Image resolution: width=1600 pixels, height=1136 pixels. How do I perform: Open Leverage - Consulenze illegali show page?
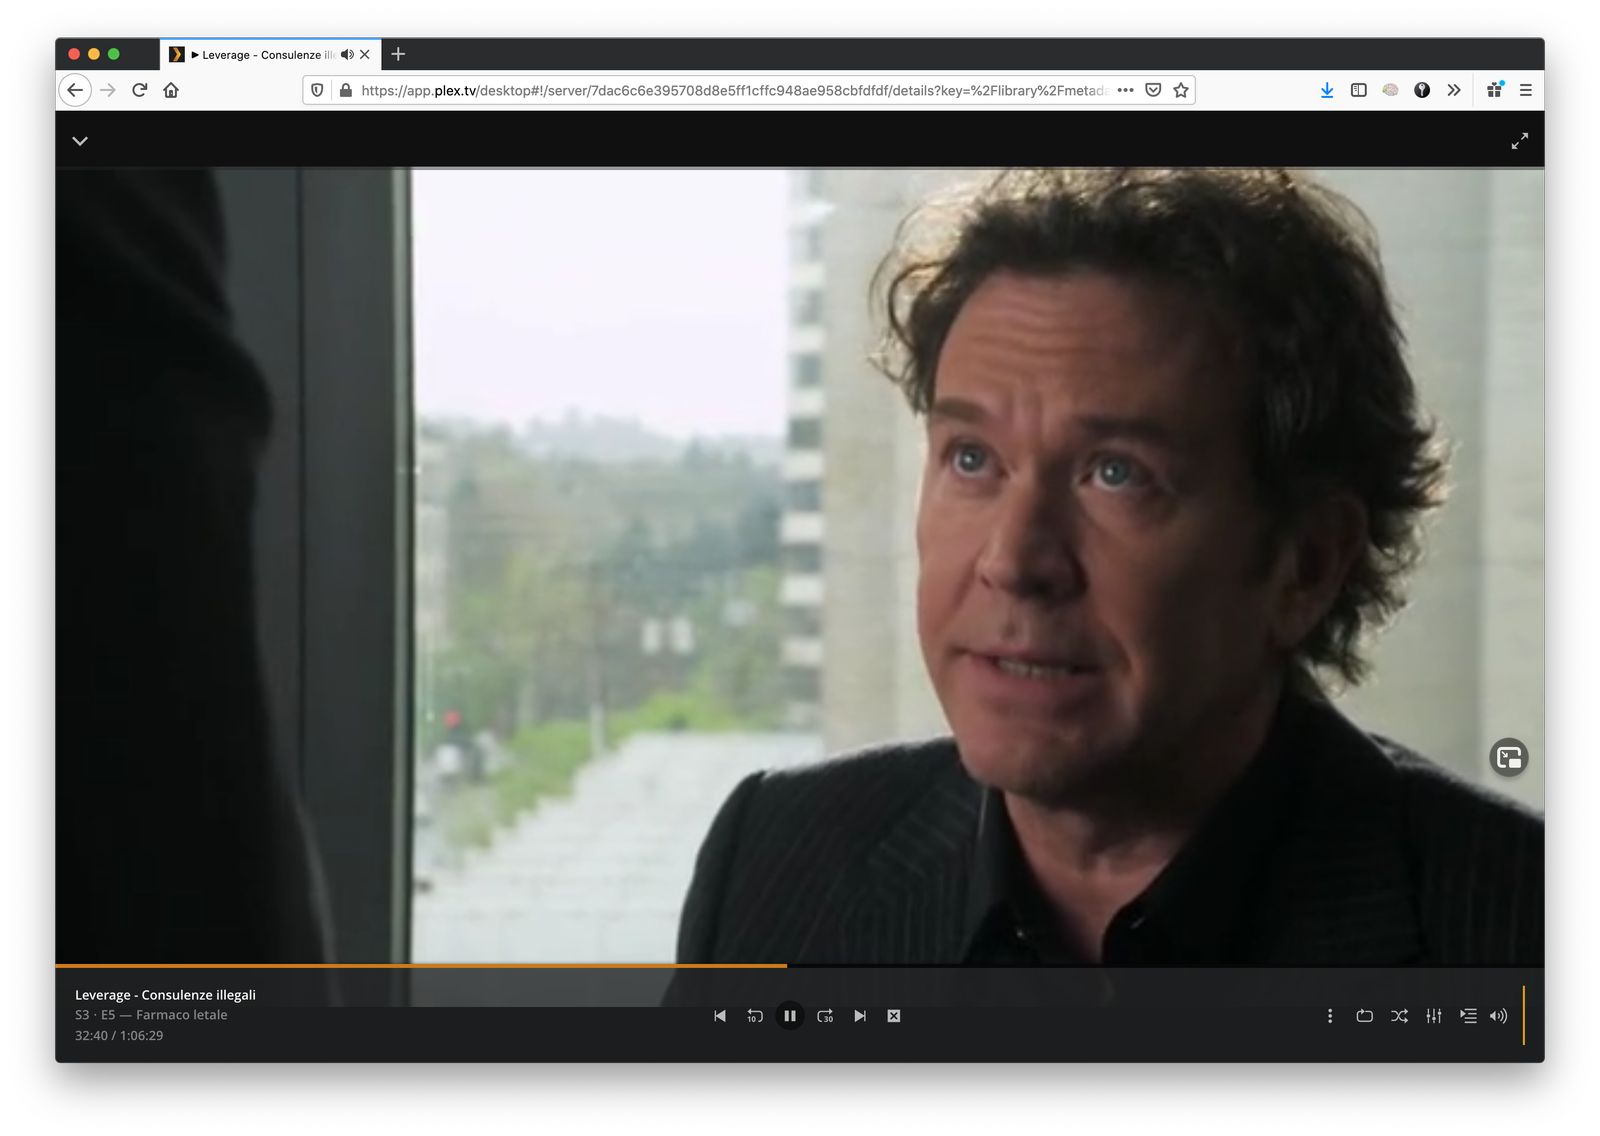pos(165,995)
